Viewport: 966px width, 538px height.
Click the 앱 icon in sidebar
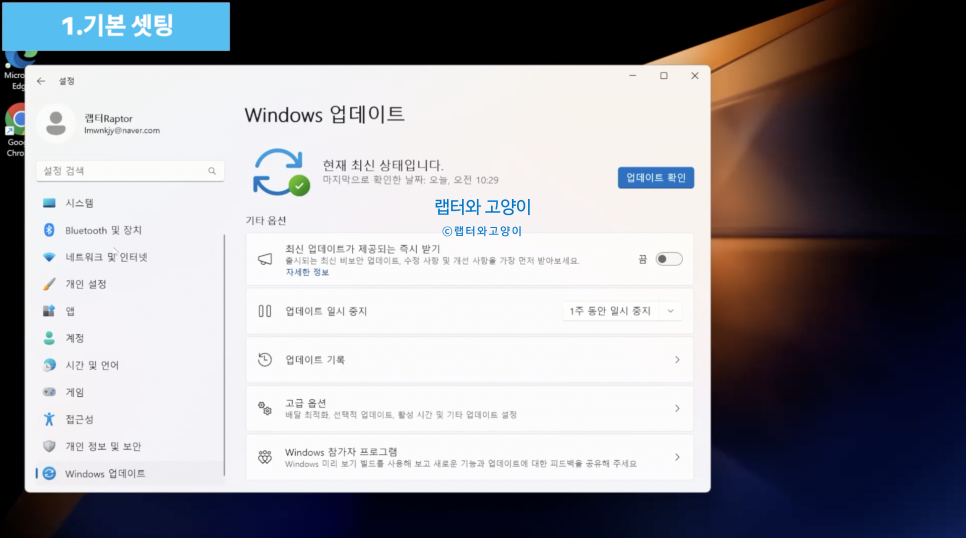(49, 311)
